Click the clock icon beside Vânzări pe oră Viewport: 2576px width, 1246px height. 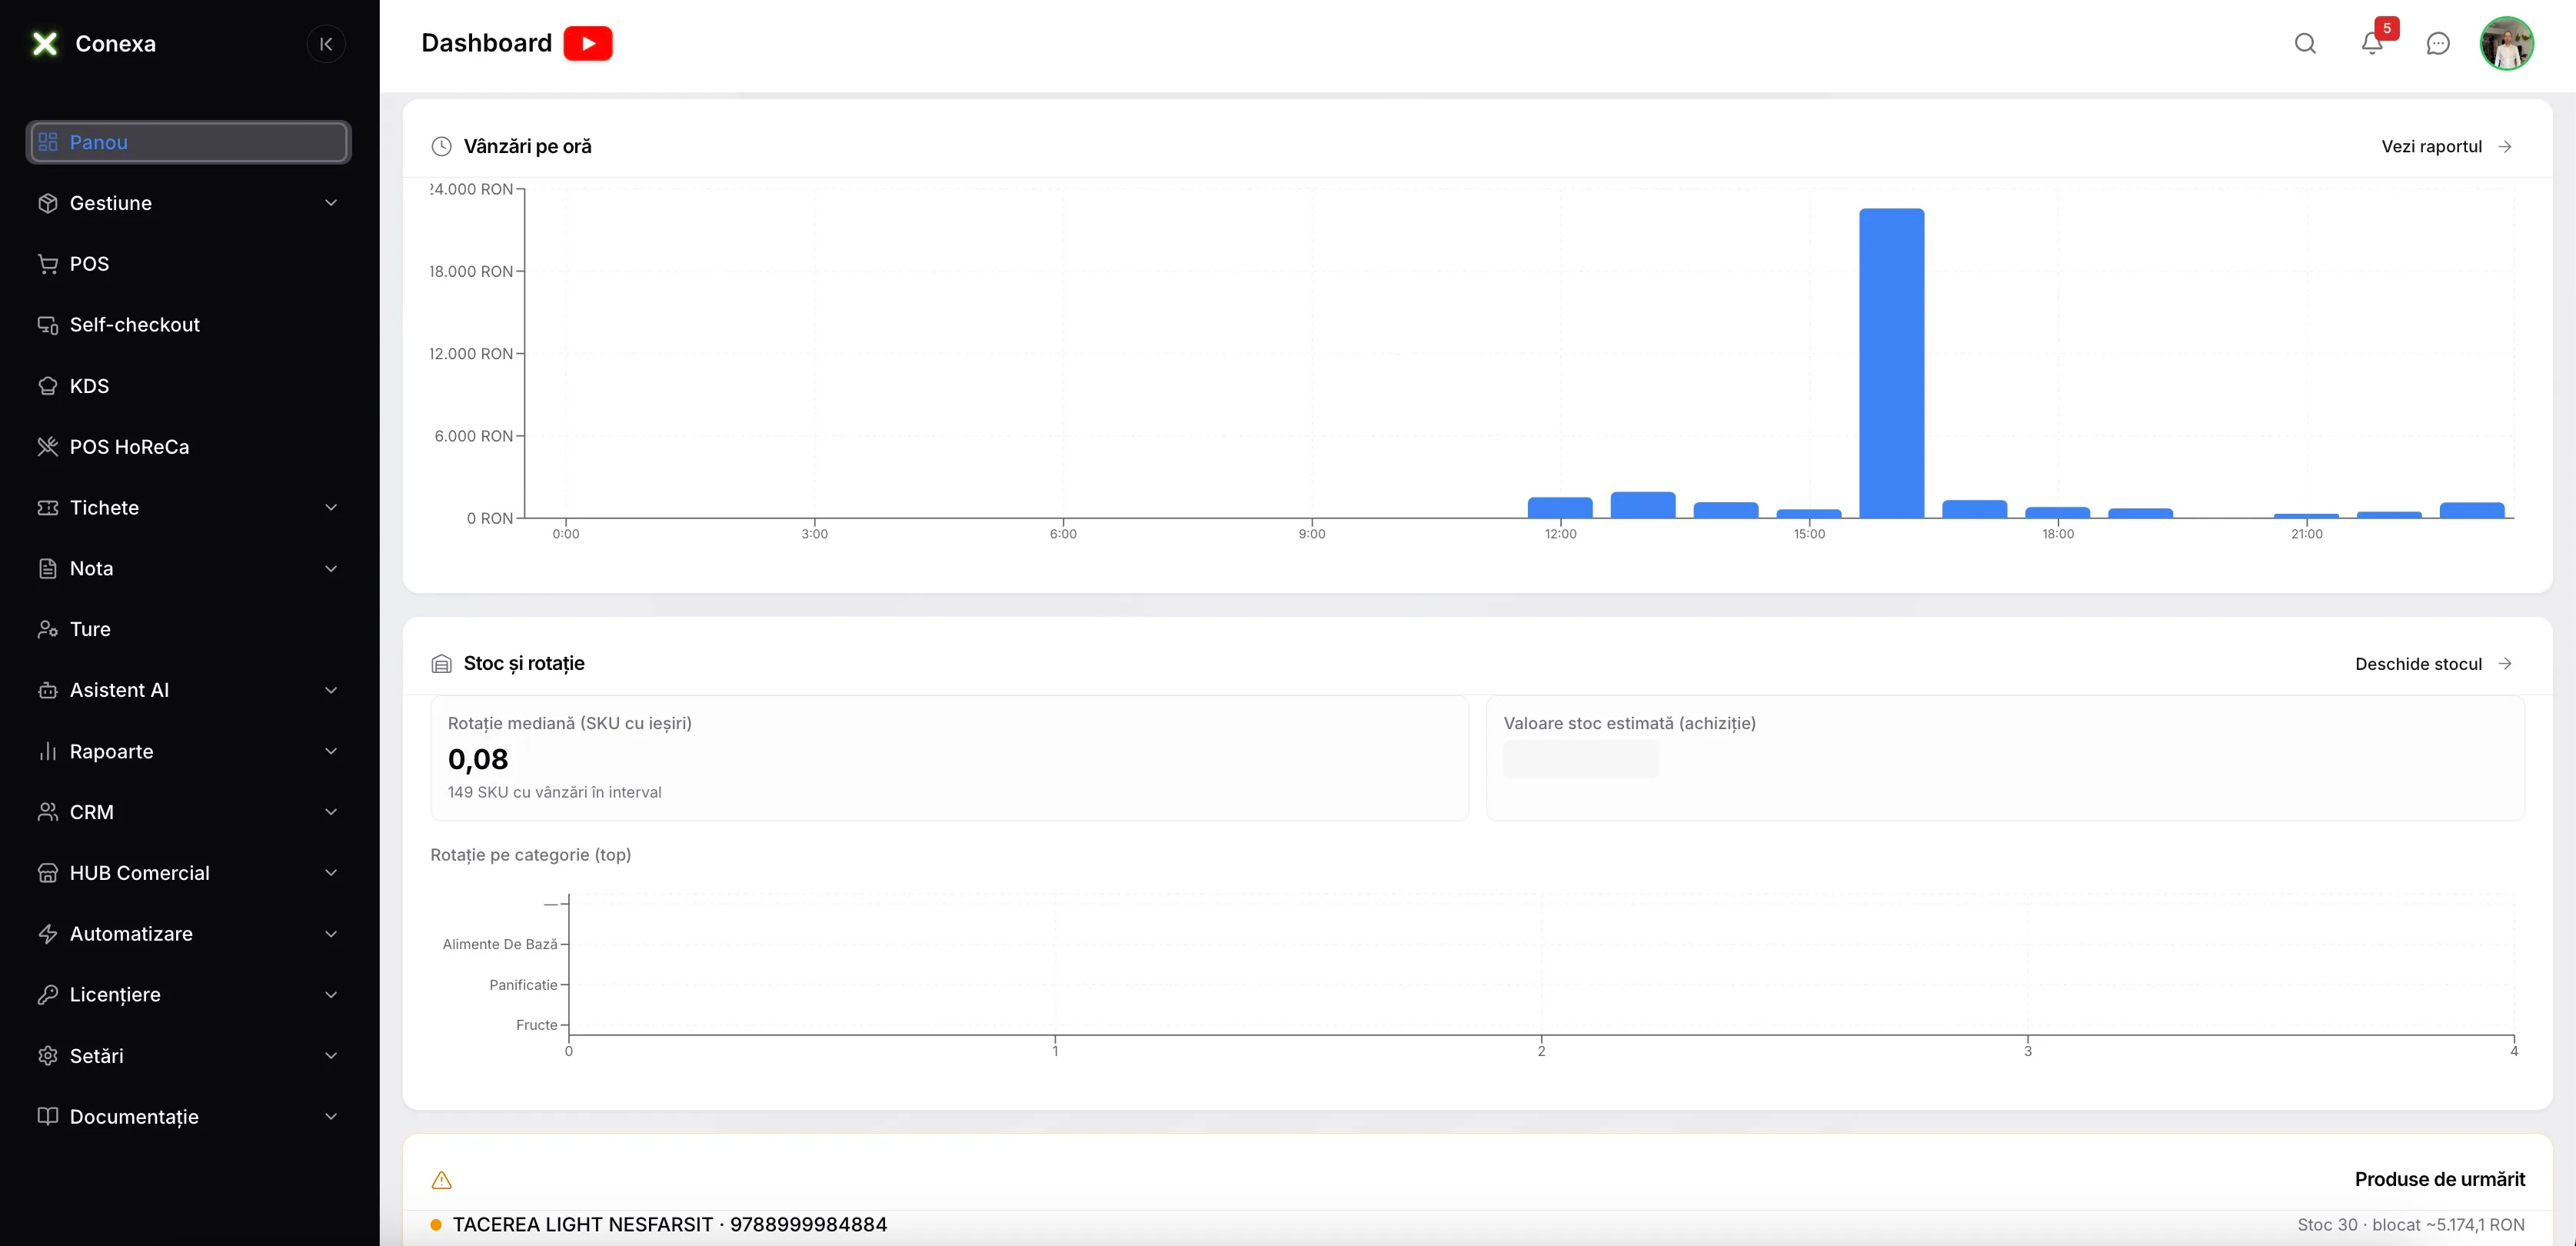441,146
